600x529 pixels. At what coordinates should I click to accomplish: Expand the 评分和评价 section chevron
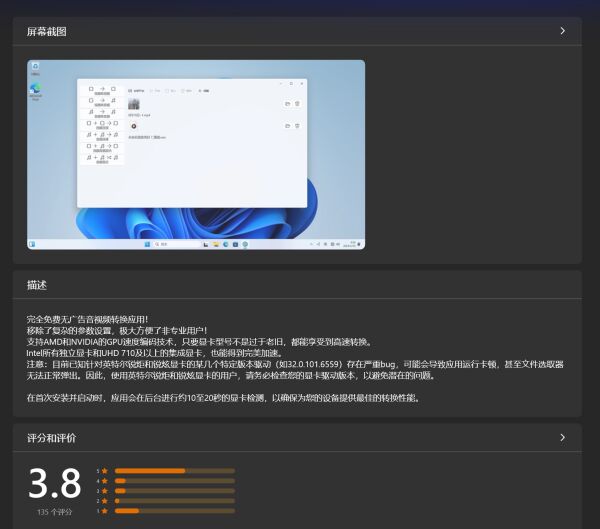562,438
